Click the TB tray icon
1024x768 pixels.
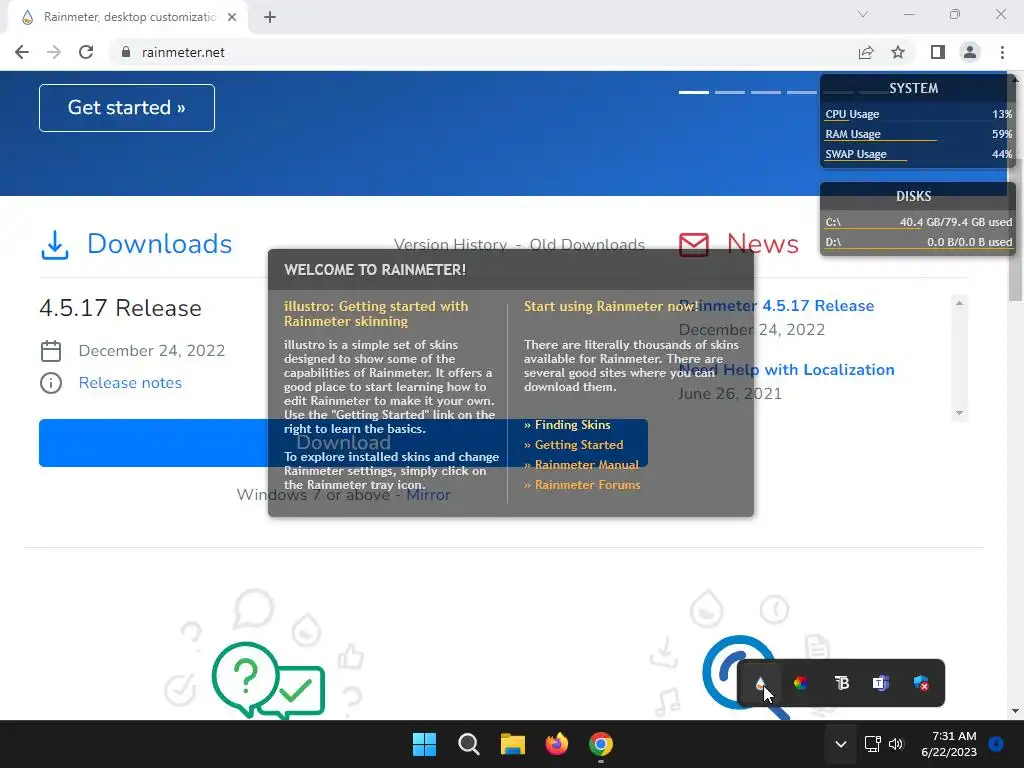coord(842,683)
